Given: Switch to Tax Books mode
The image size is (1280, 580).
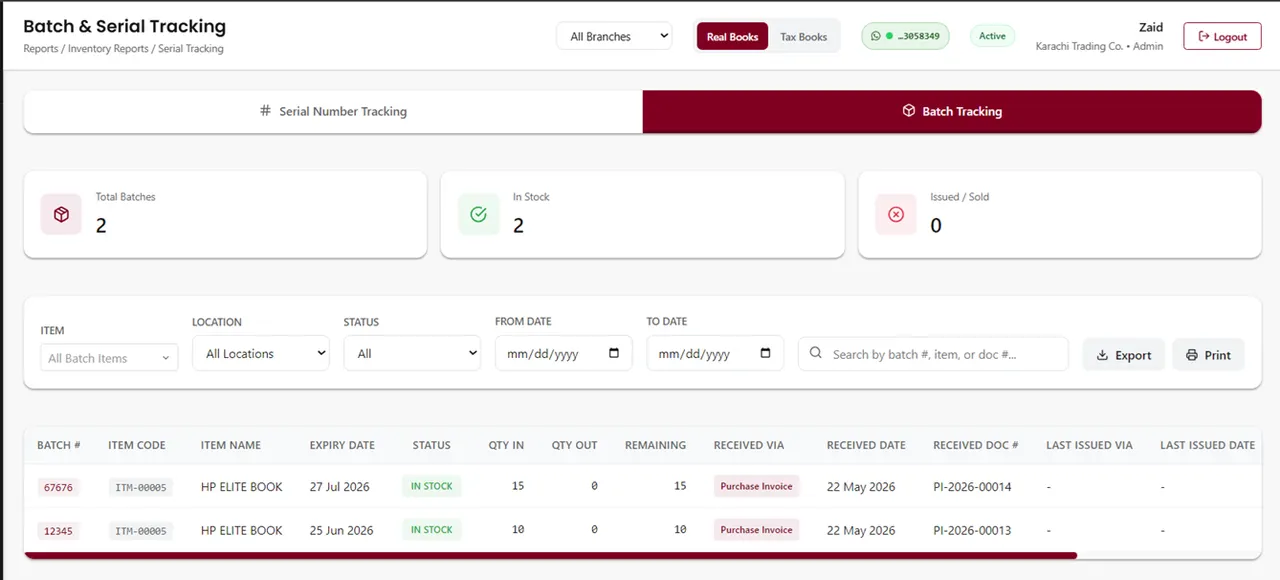Looking at the screenshot, I should pos(804,36).
